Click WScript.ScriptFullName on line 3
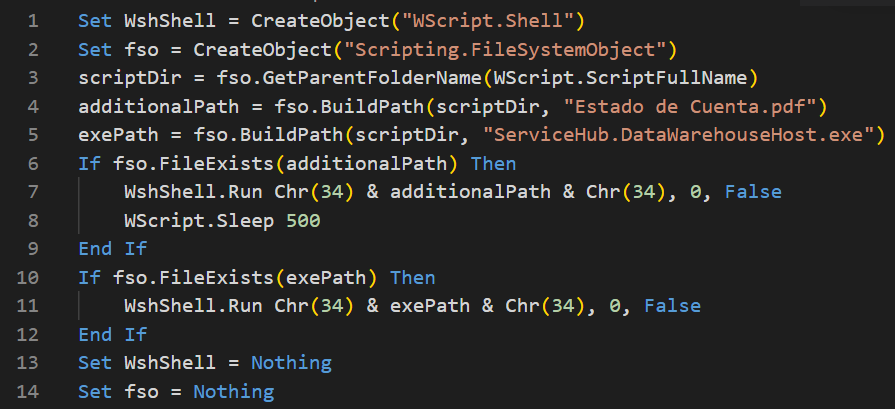 (619, 78)
